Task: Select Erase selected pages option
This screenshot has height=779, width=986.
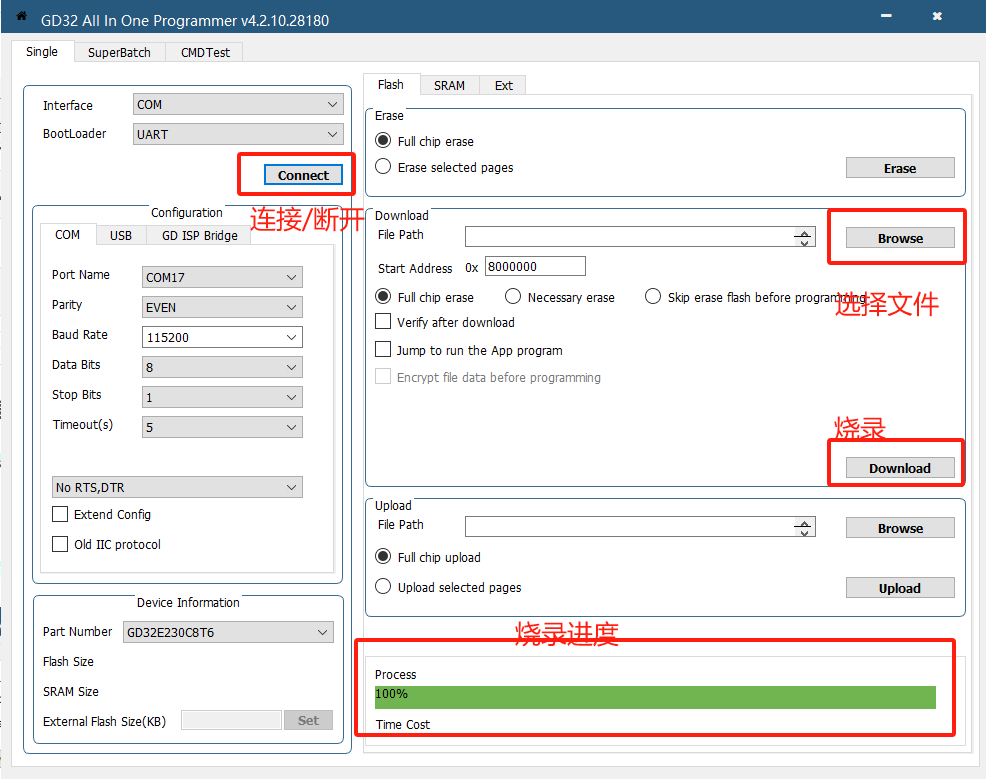Action: pos(383,166)
